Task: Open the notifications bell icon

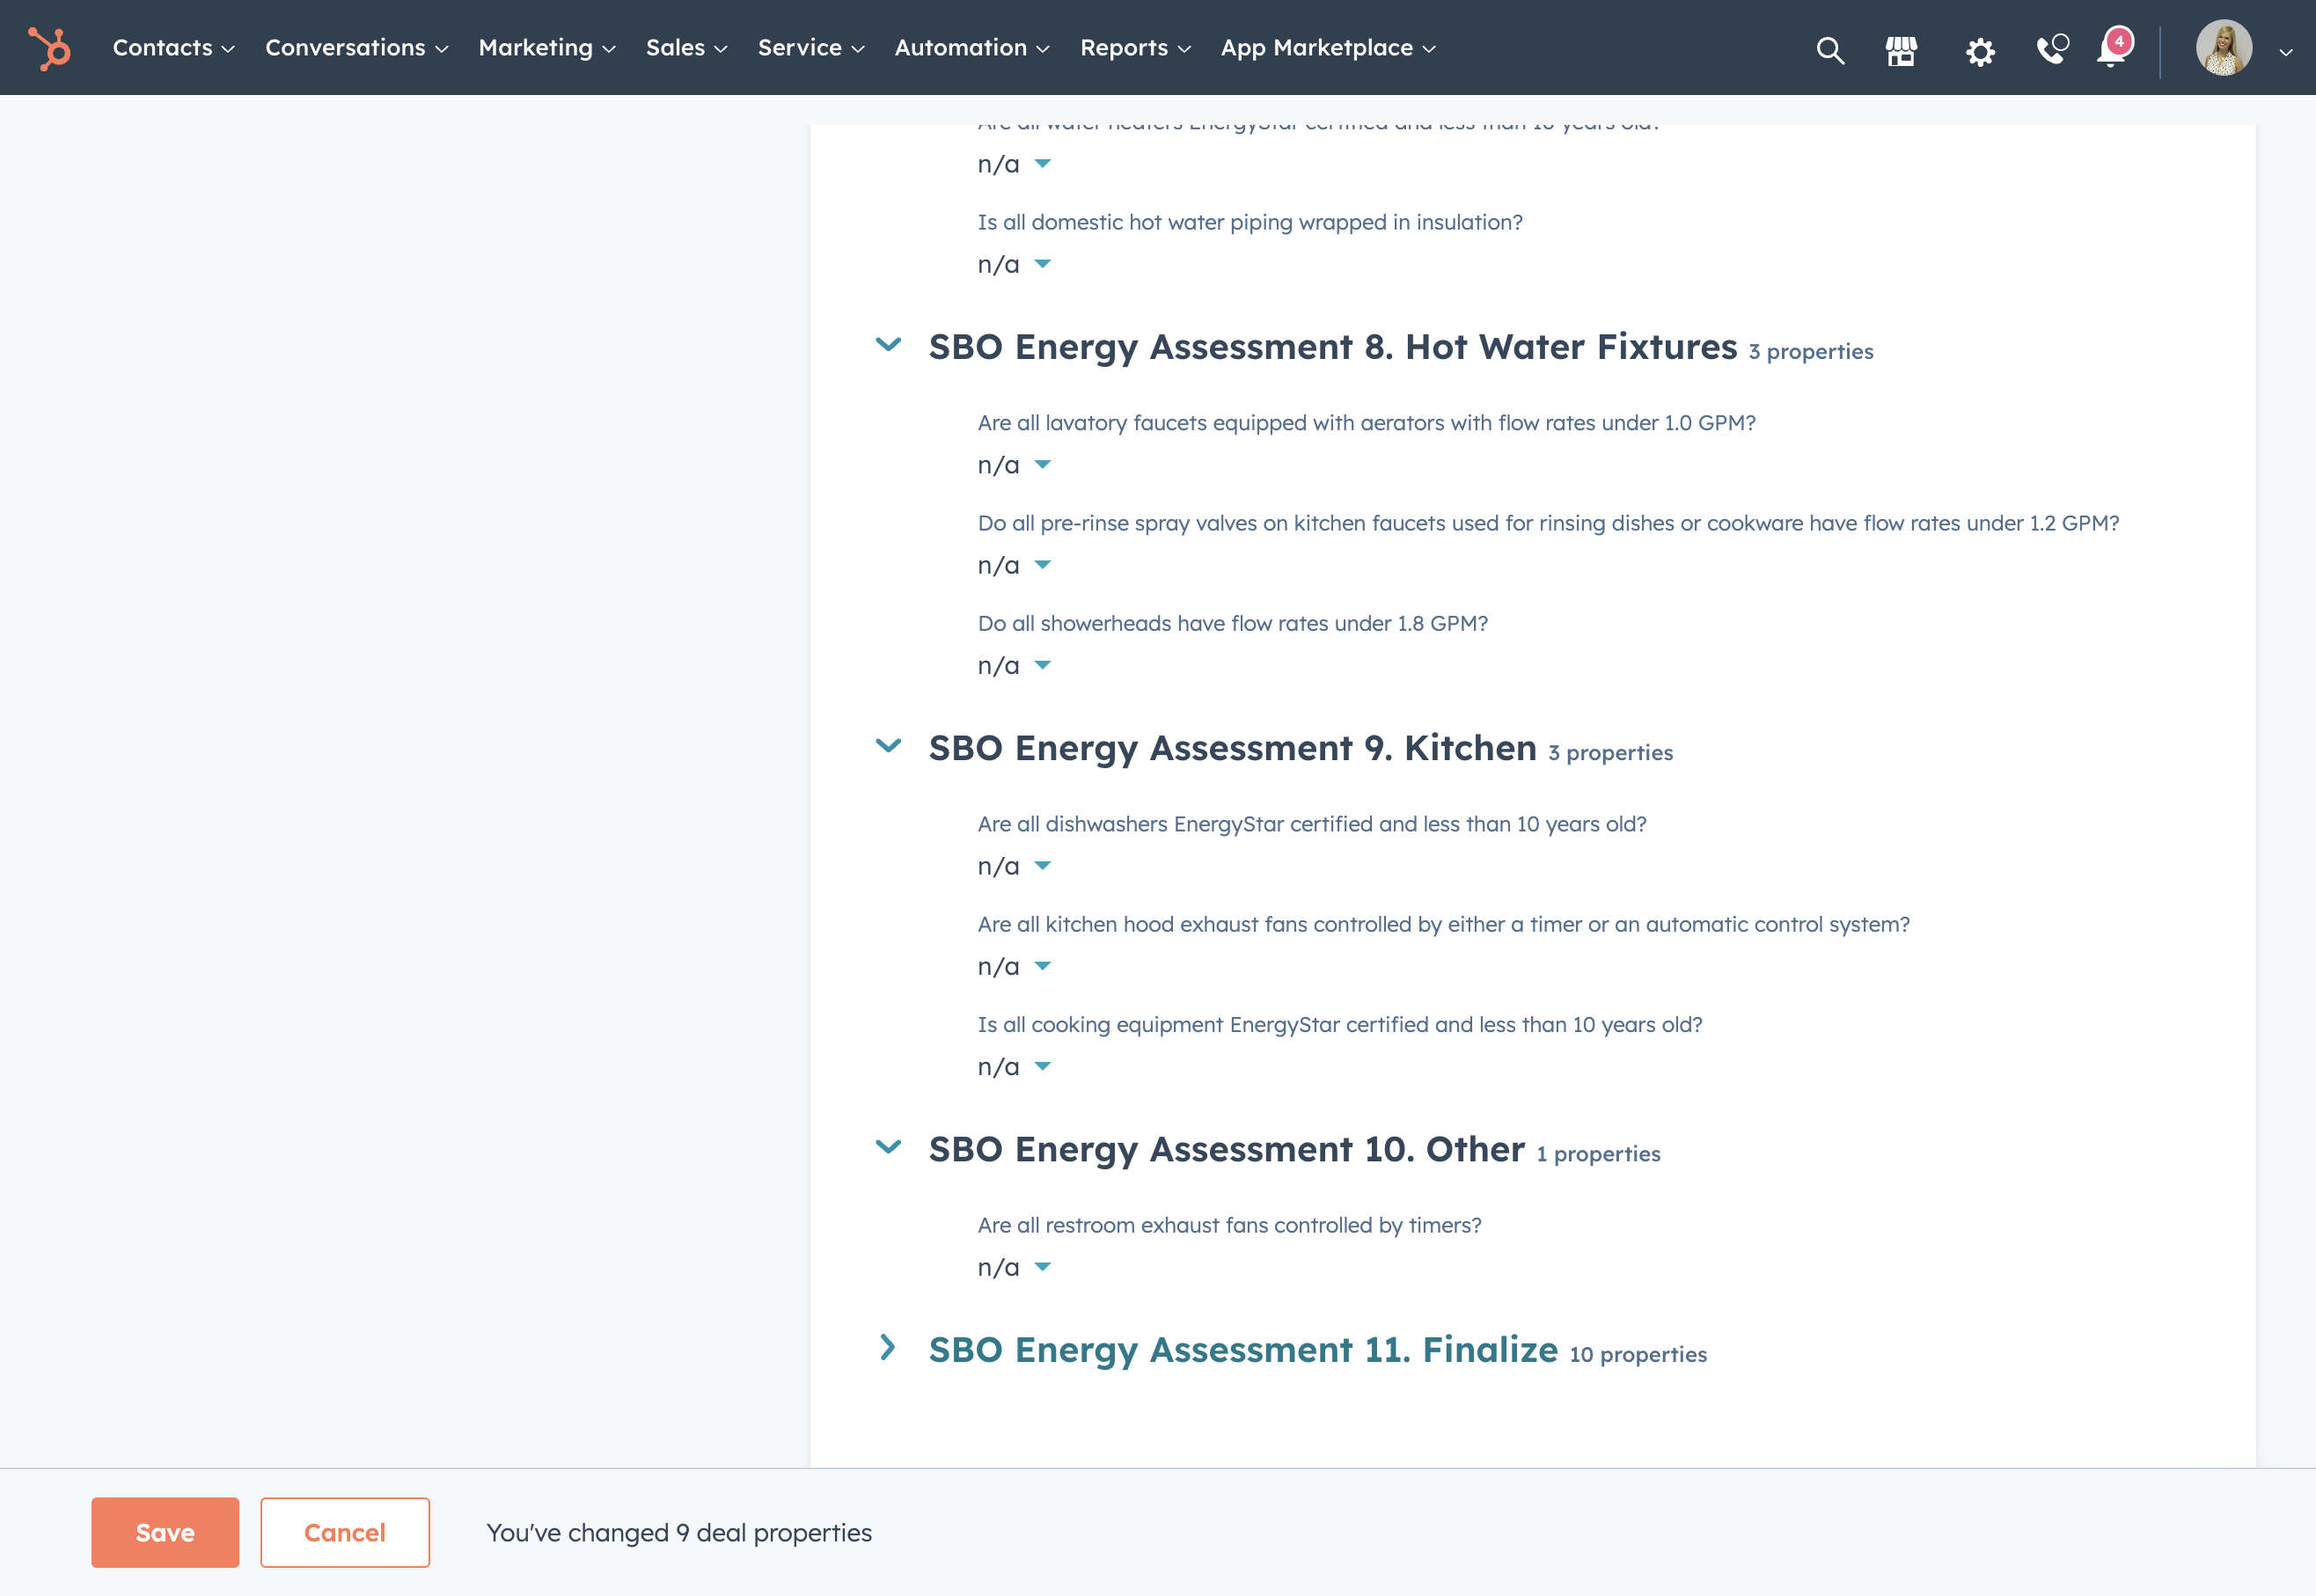Action: (2114, 48)
